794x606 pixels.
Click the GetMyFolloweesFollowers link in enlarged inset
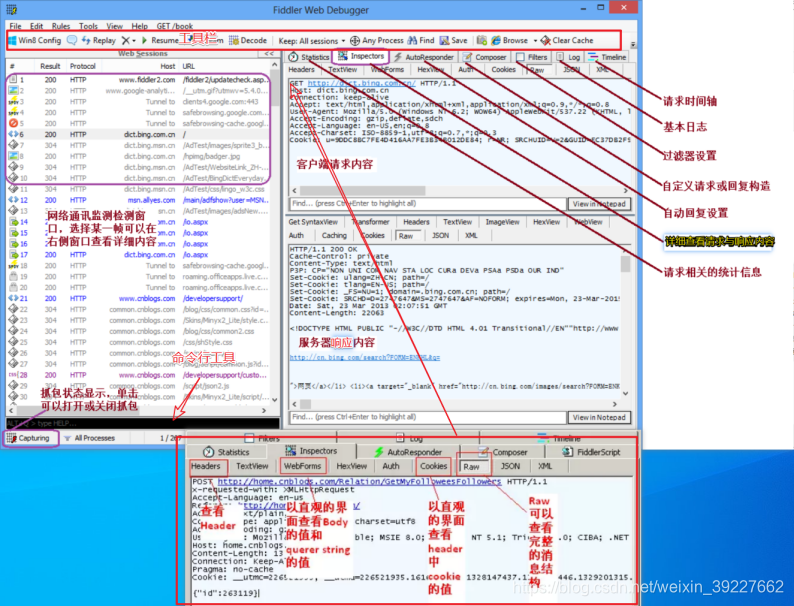click(360, 482)
